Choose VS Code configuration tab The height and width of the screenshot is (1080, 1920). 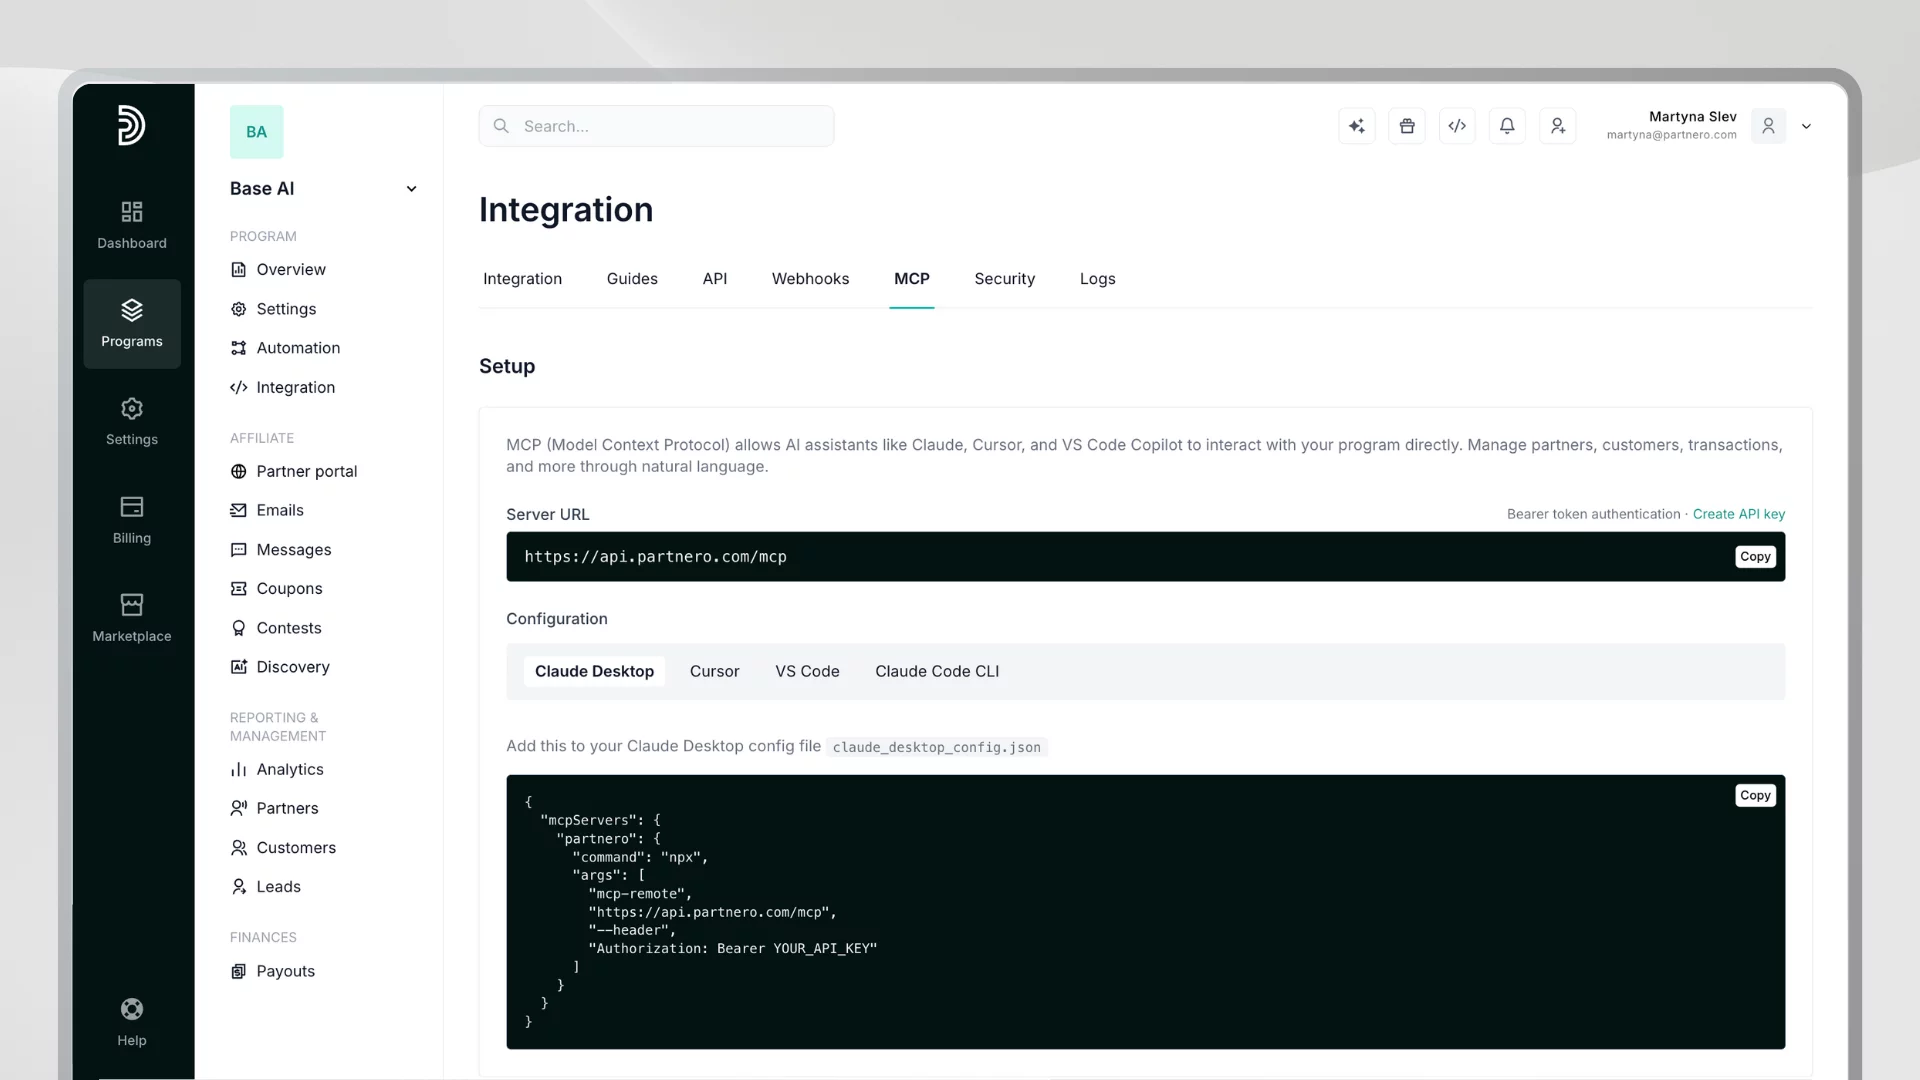807,671
